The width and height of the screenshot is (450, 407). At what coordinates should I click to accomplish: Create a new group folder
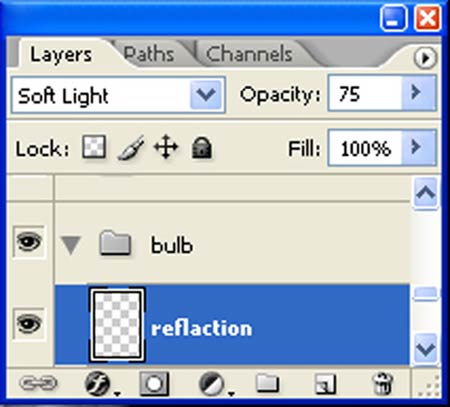coord(267,383)
